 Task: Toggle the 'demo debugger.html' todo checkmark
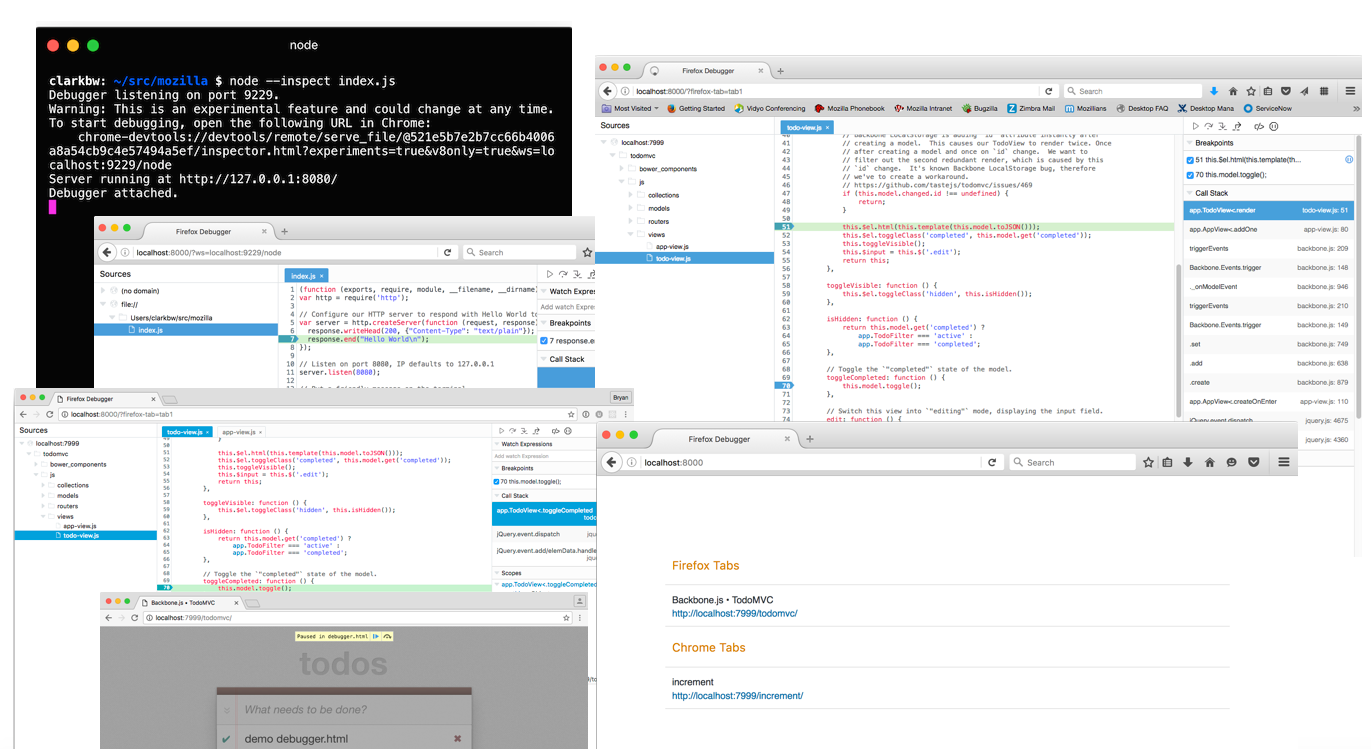[227, 739]
